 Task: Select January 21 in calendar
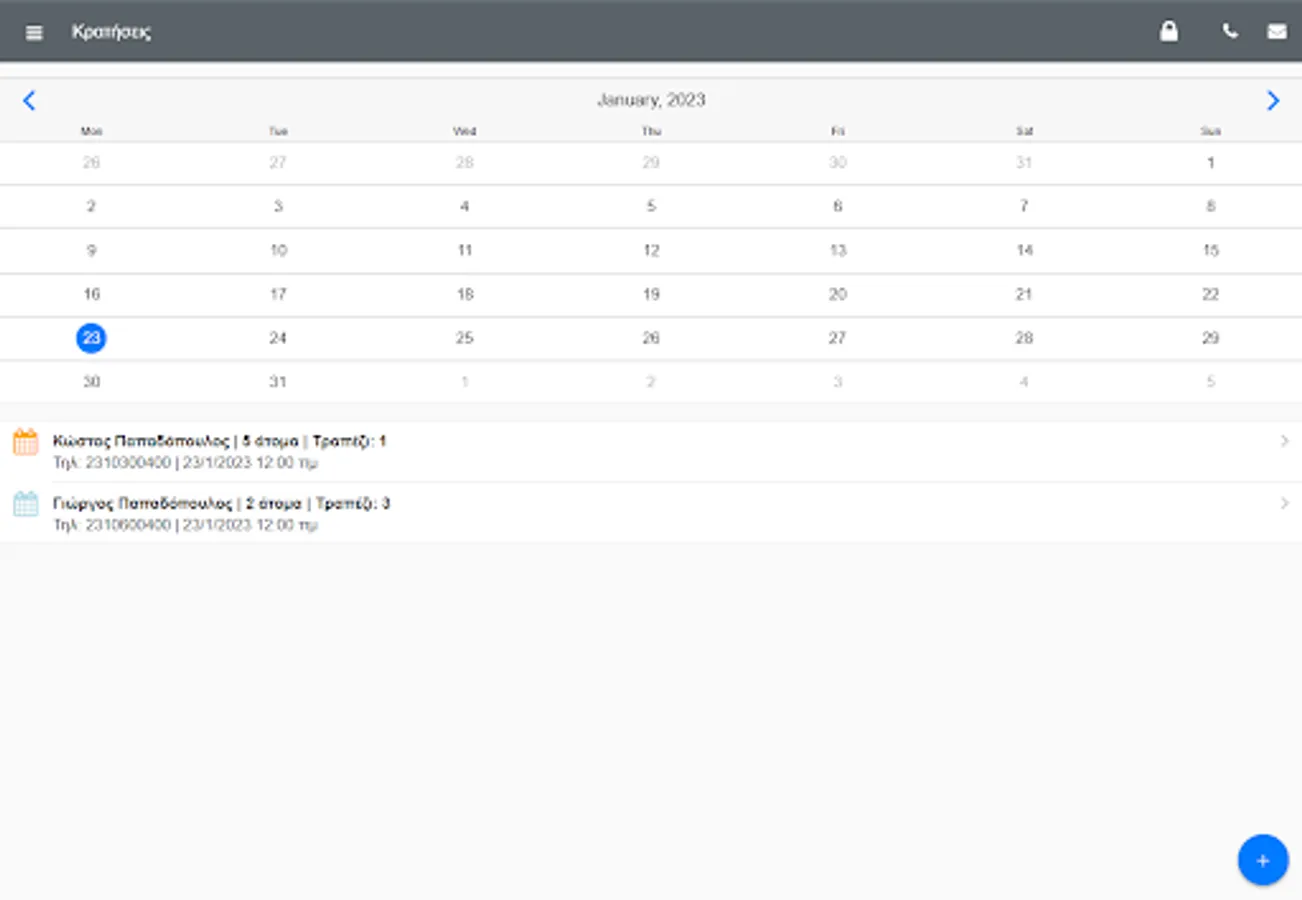pyautogui.click(x=1024, y=295)
